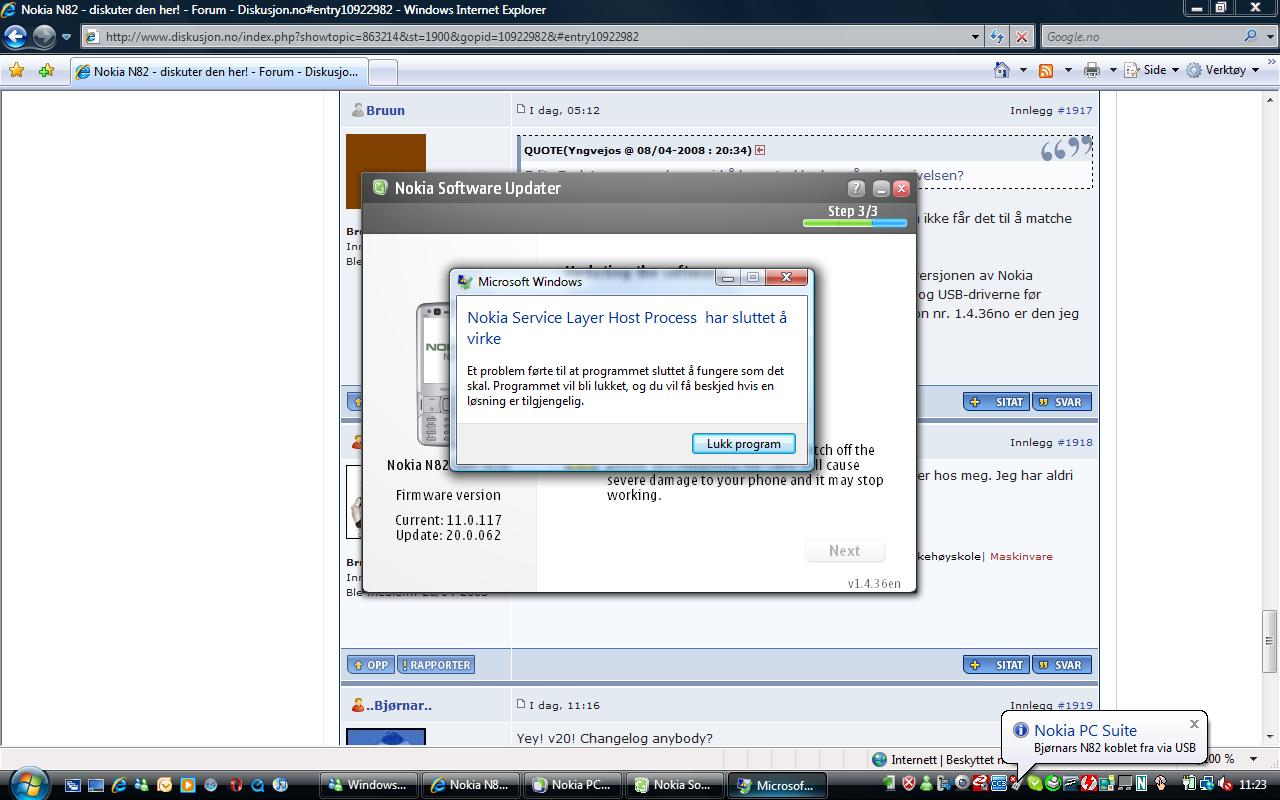Click the browser Forward arrow button

pyautogui.click(x=44, y=37)
